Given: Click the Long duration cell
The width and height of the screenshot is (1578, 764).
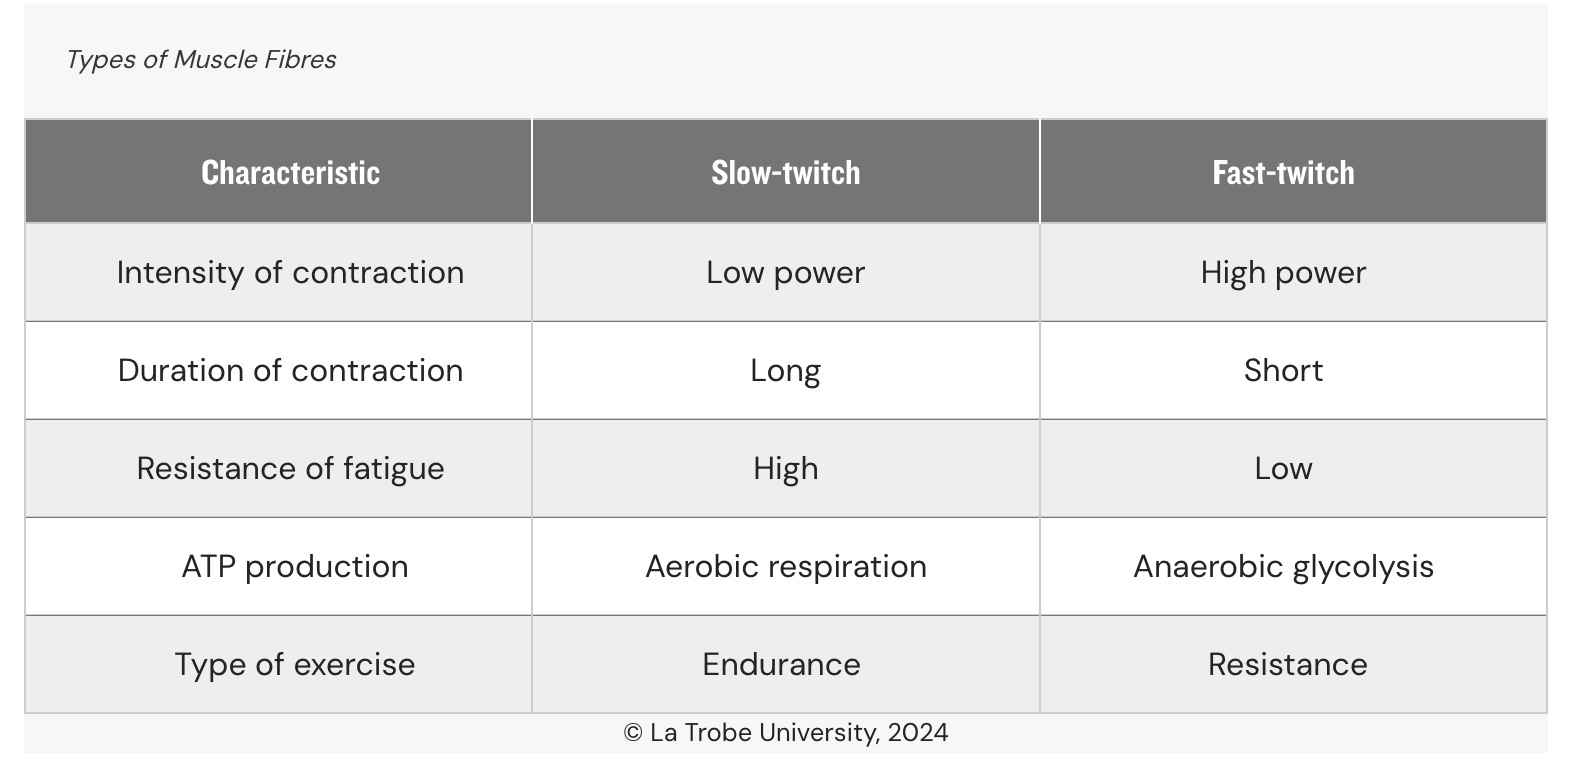Looking at the screenshot, I should (x=786, y=370).
